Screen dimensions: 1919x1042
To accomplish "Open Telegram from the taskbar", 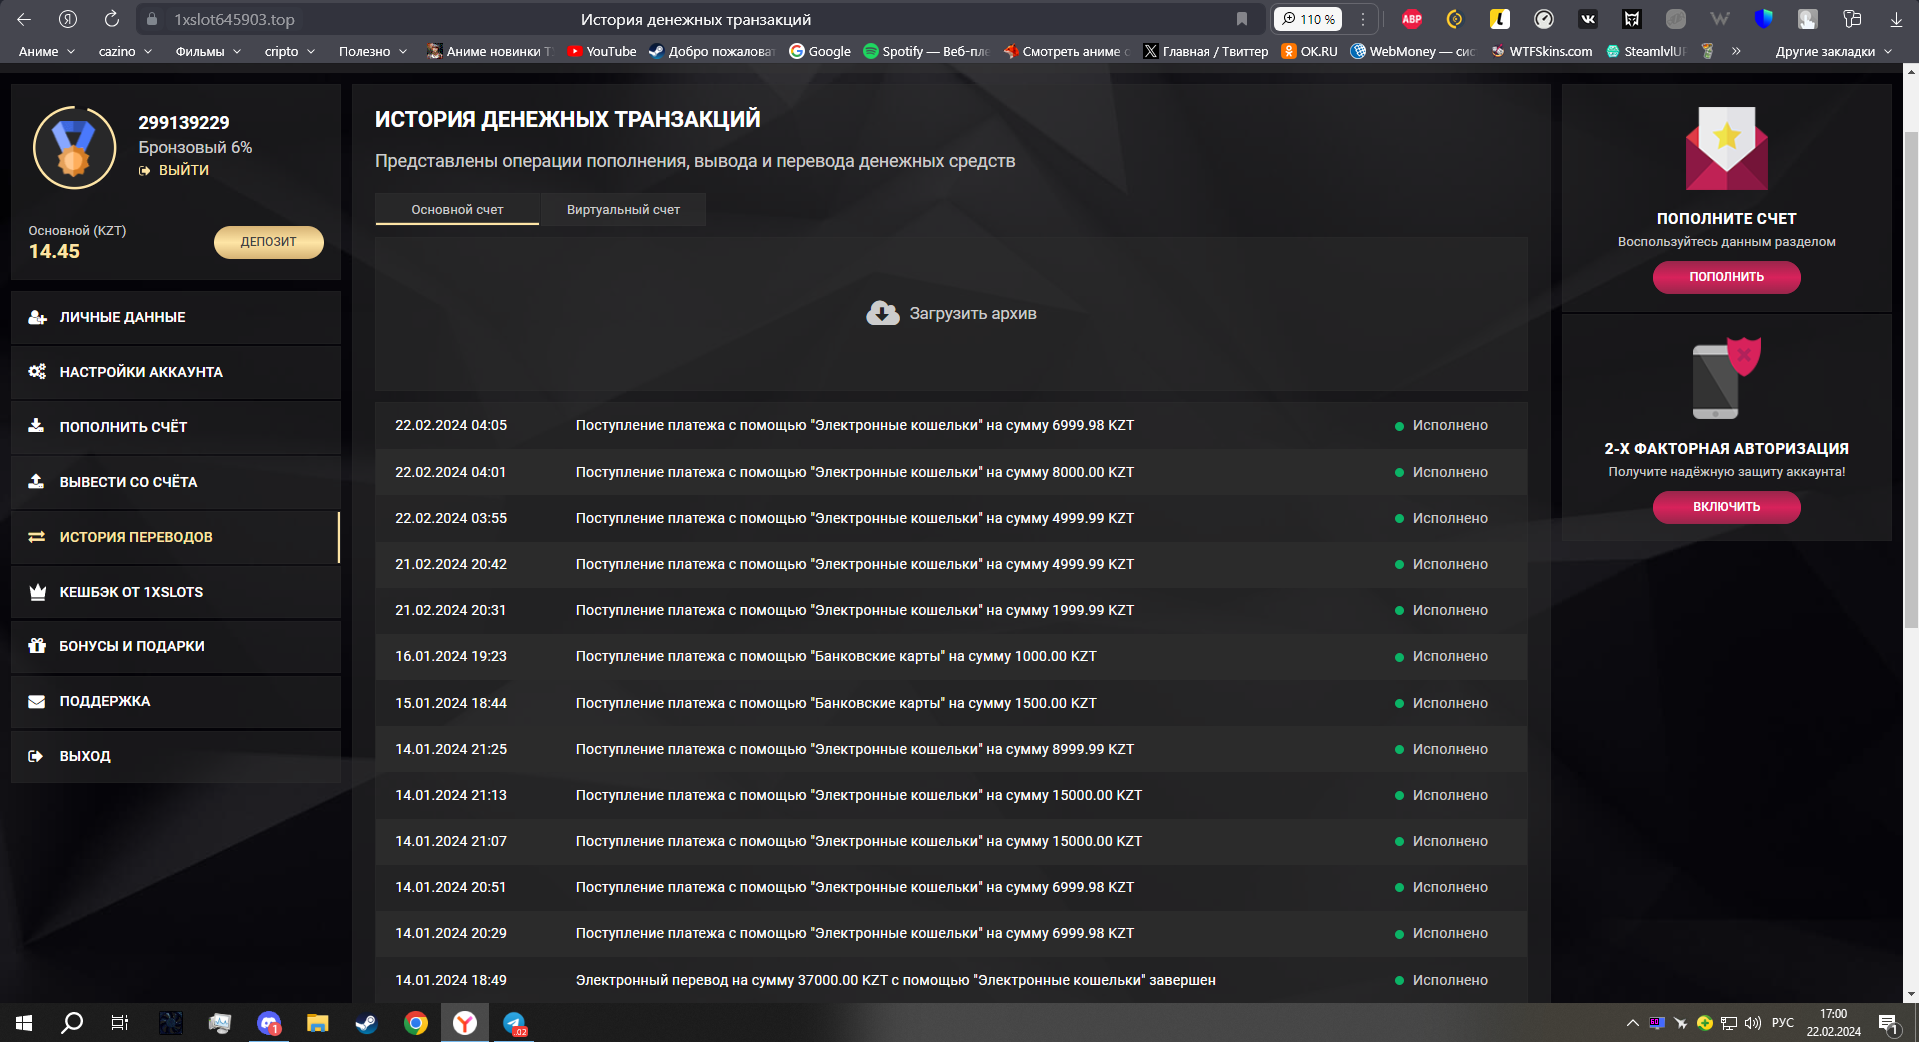I will 514,1023.
